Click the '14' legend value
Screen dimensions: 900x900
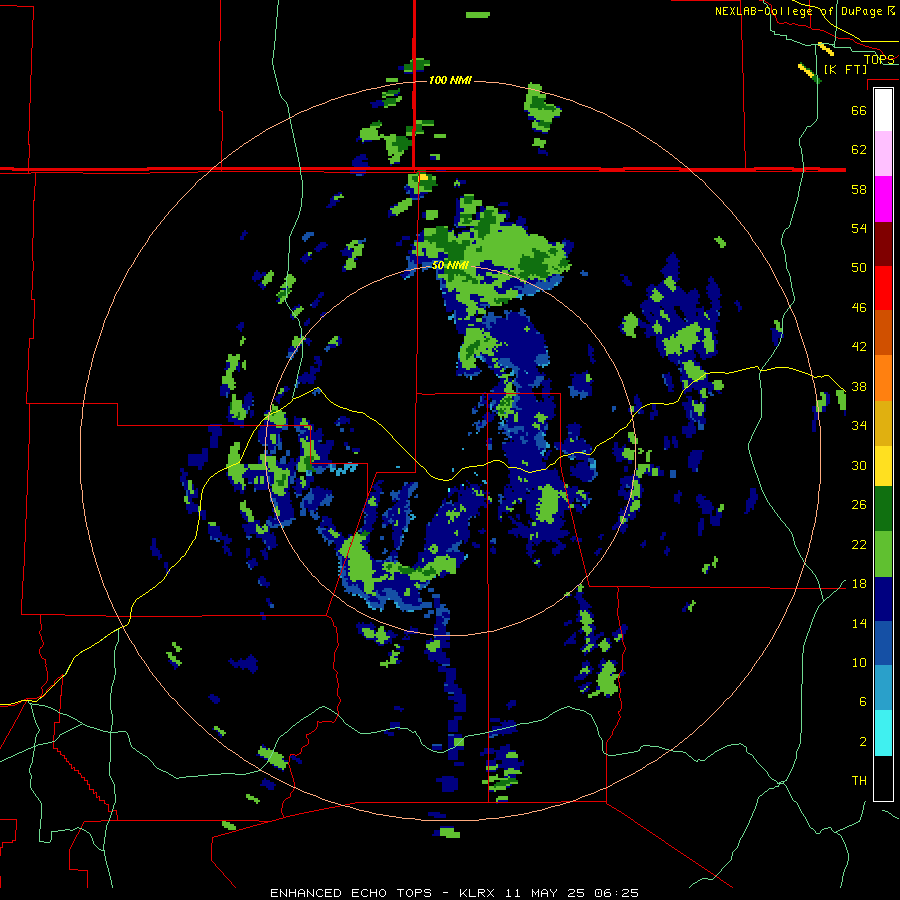859,623
